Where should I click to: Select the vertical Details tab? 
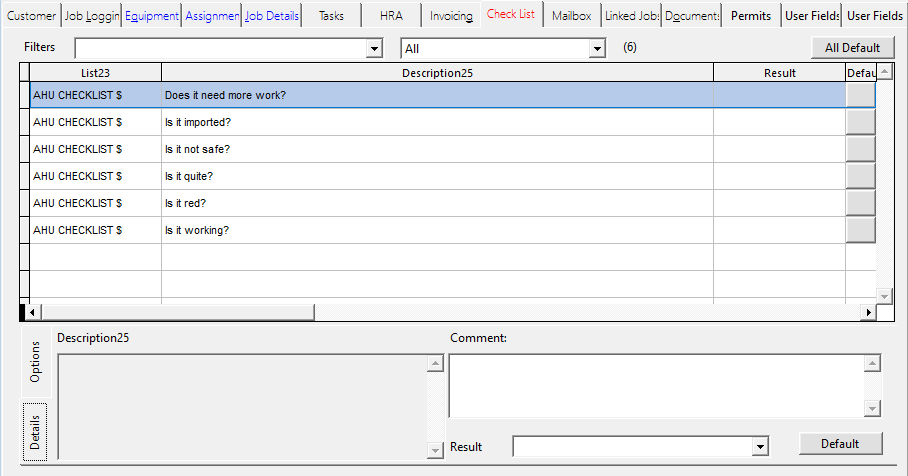coord(36,430)
